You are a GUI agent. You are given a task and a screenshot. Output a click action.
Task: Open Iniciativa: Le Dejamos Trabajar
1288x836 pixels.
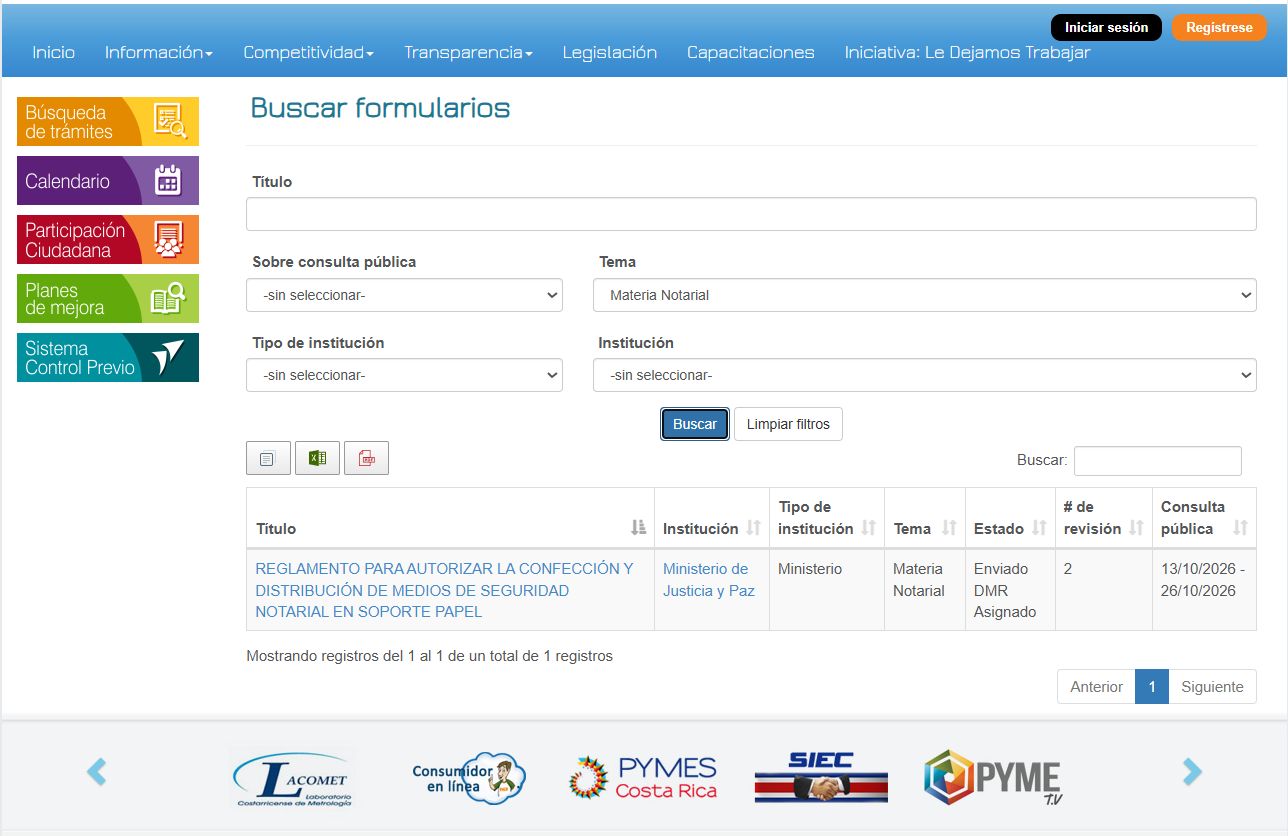[967, 53]
